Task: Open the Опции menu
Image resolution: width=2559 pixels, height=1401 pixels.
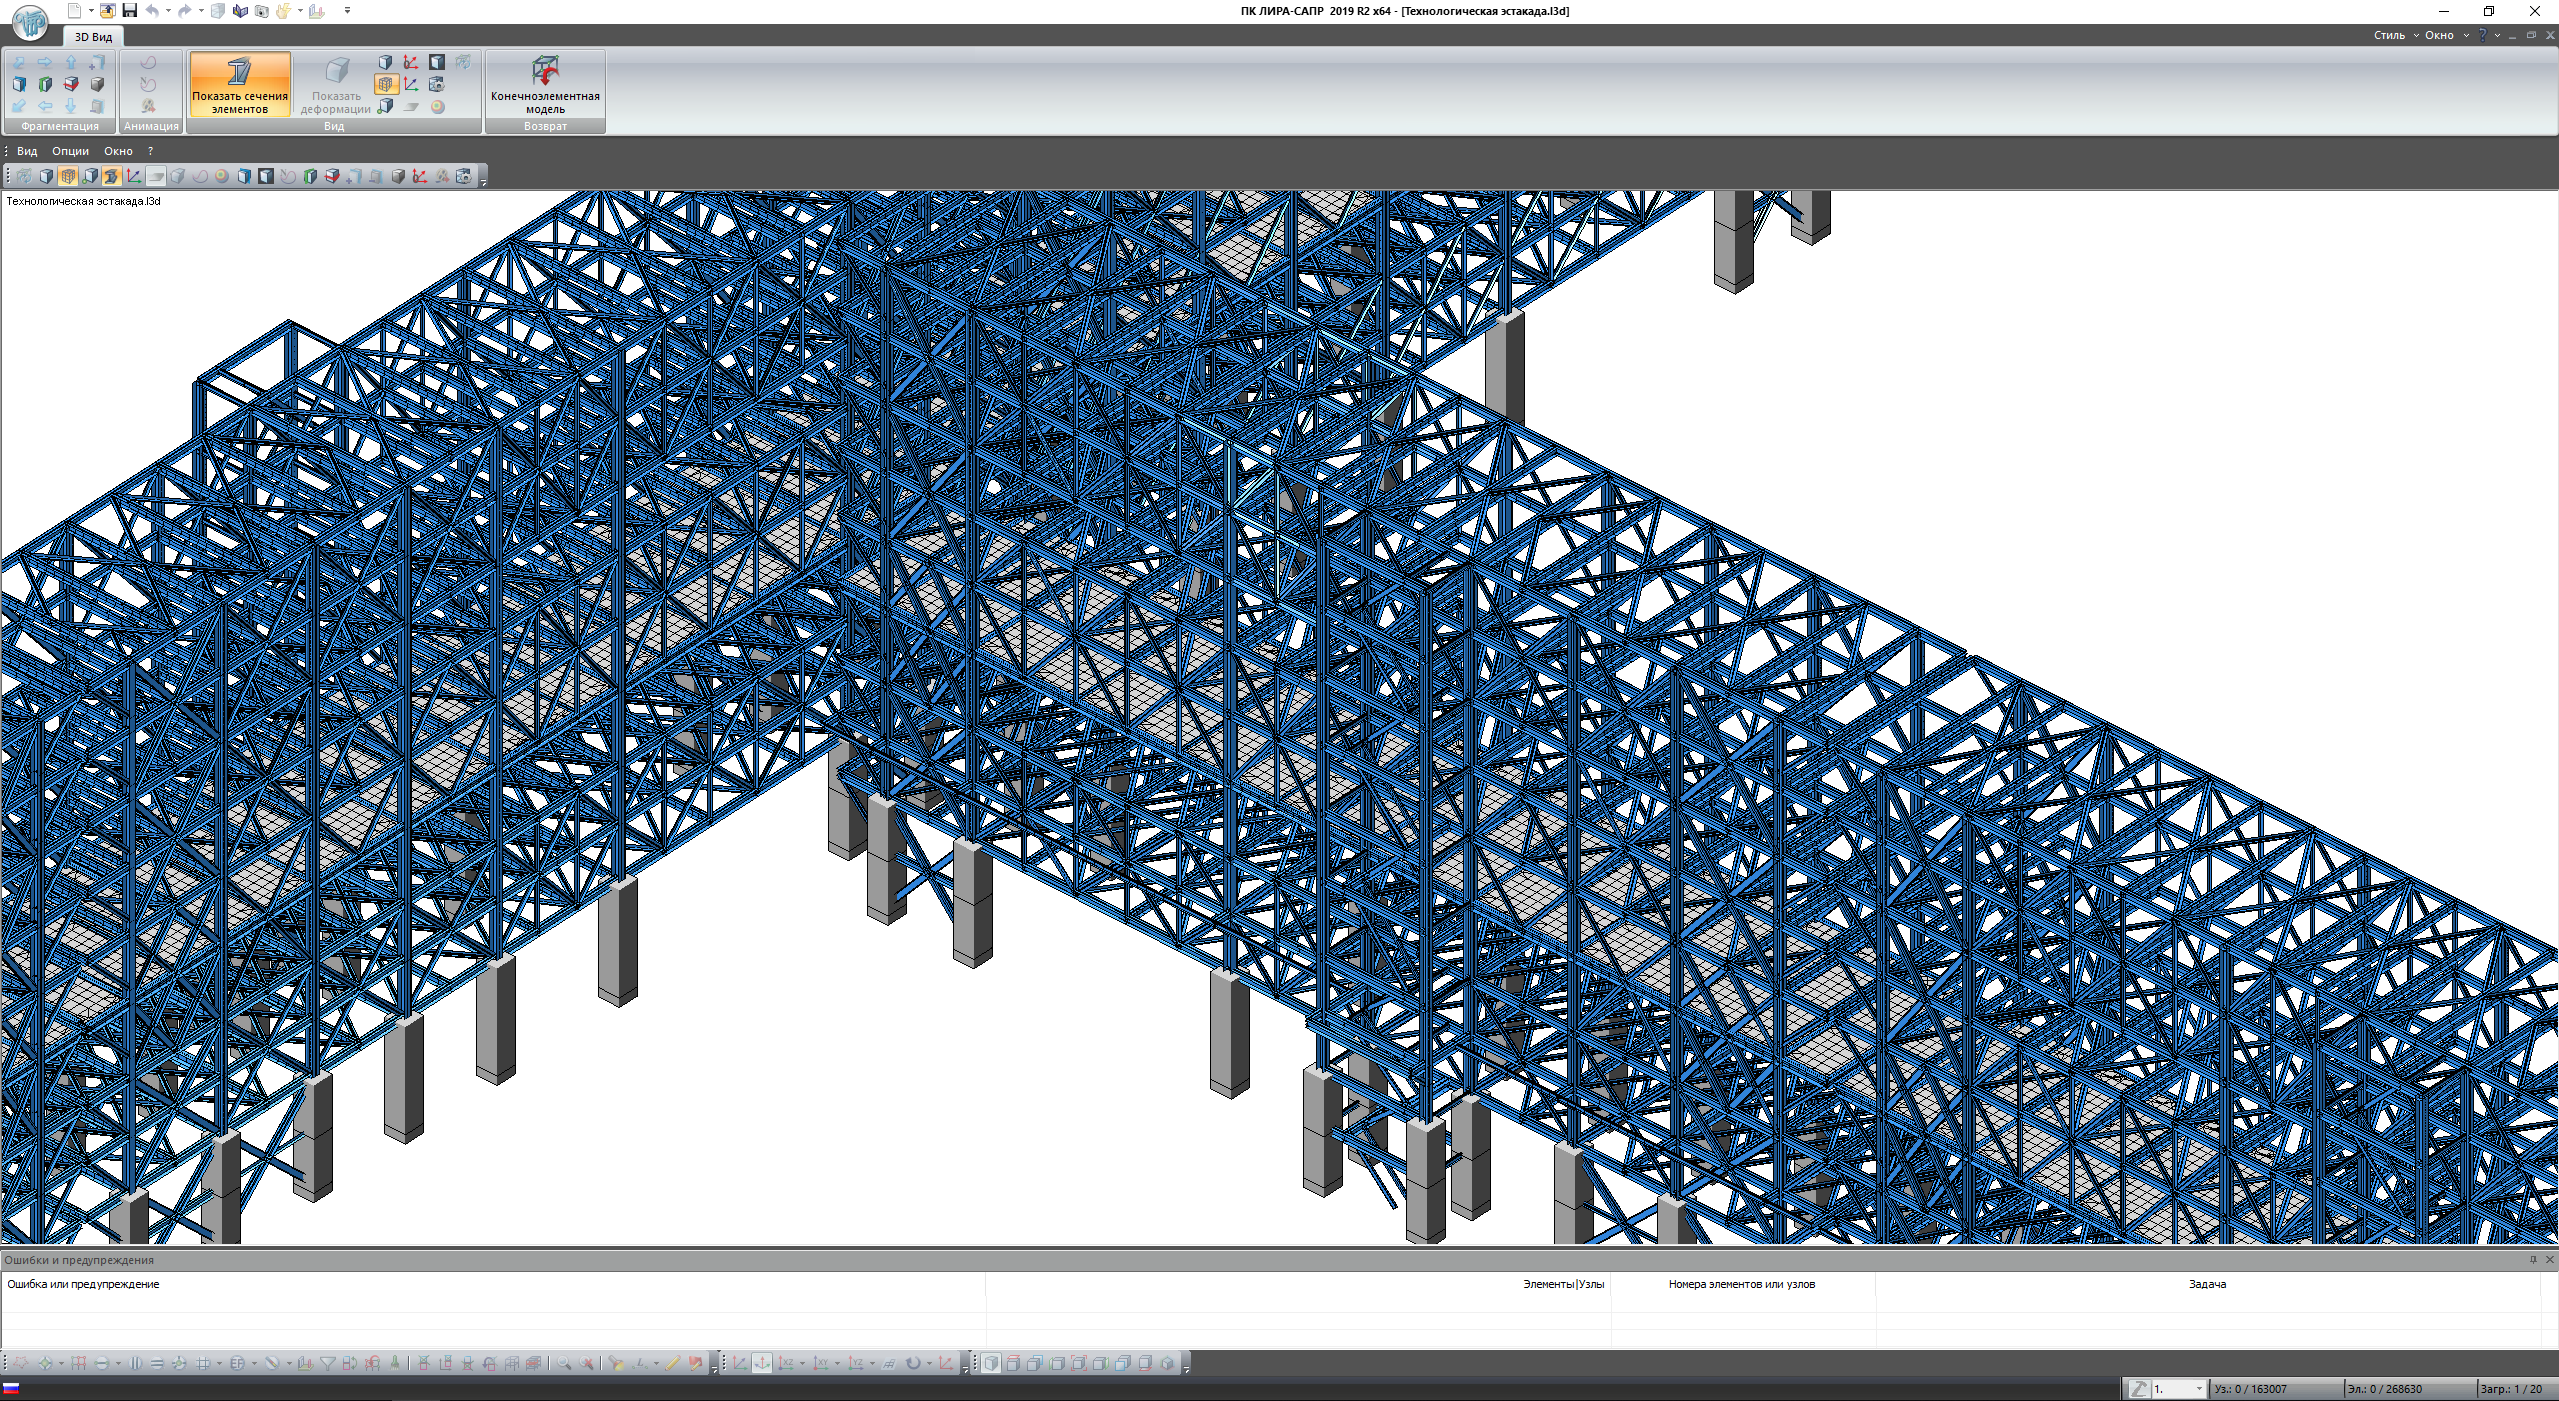Action: 70,151
